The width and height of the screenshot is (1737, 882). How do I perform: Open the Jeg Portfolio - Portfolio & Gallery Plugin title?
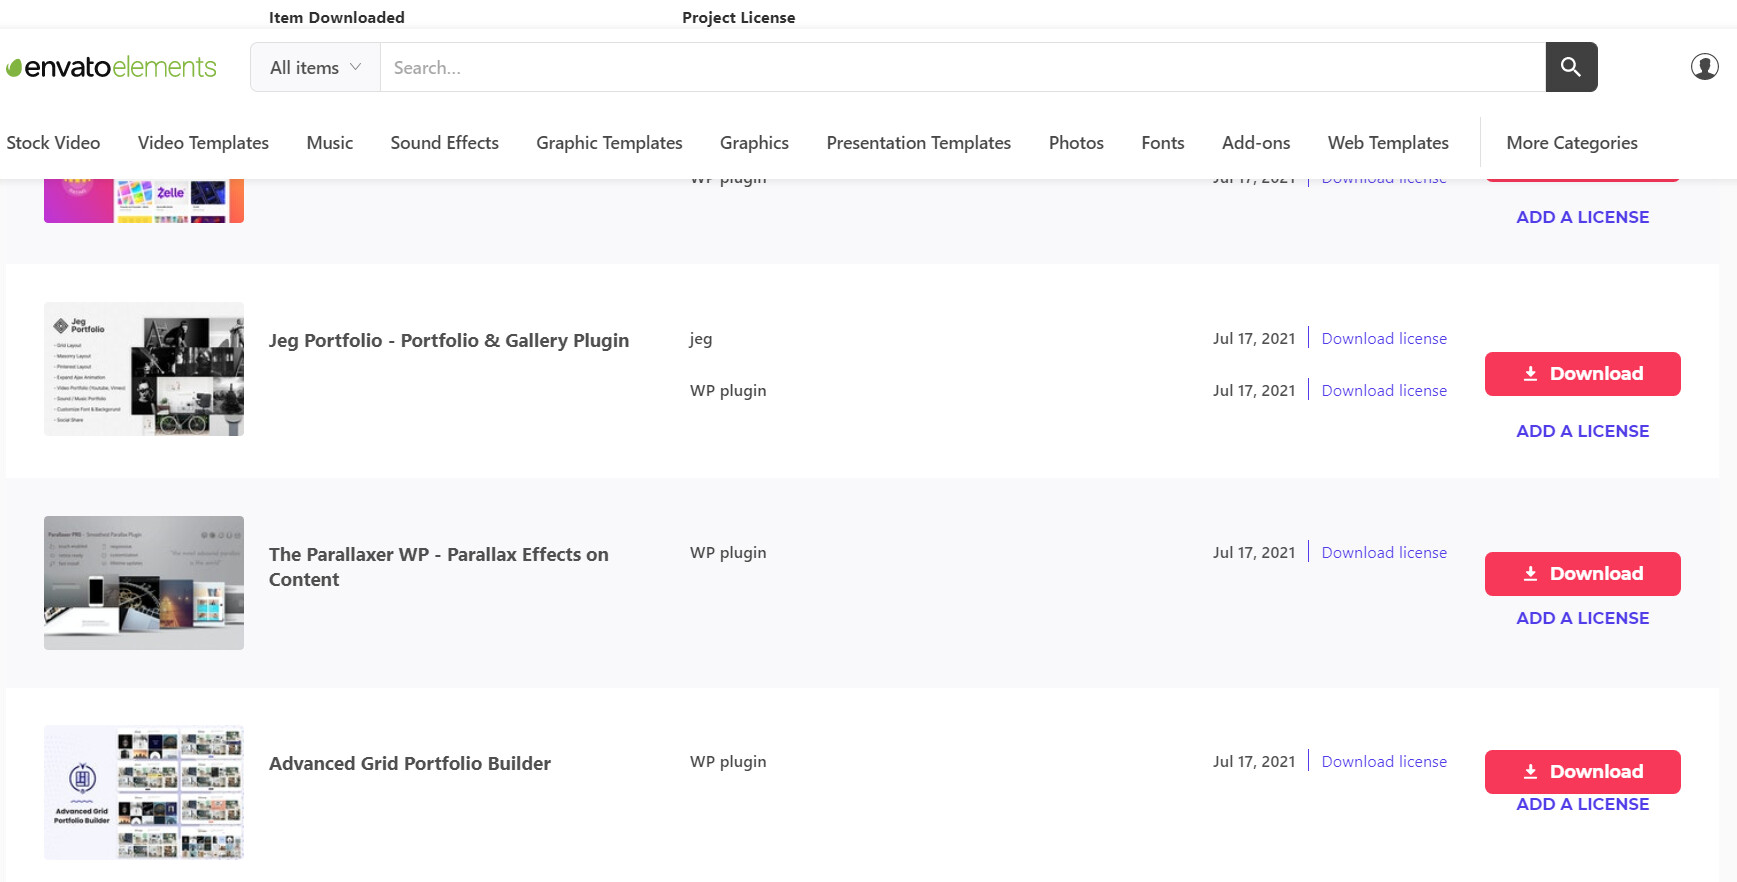click(x=449, y=341)
